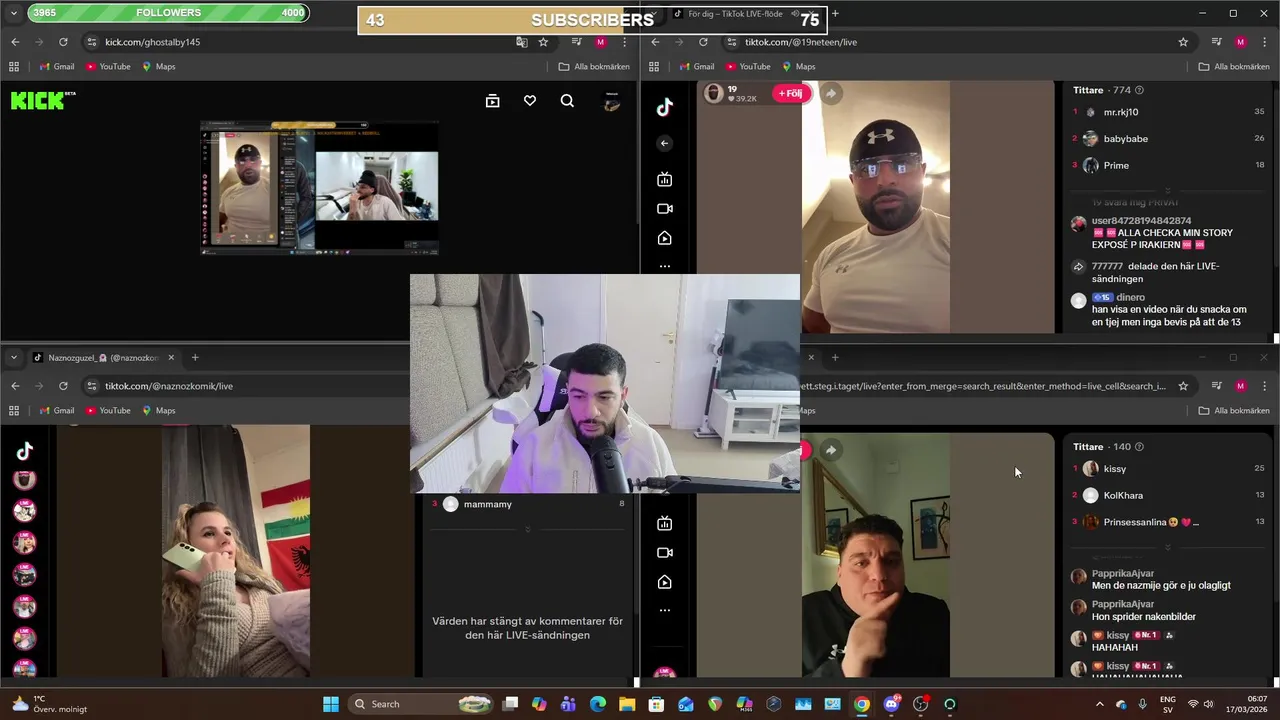Open the search magnifier on Kick
The height and width of the screenshot is (720, 1280).
coord(567,101)
